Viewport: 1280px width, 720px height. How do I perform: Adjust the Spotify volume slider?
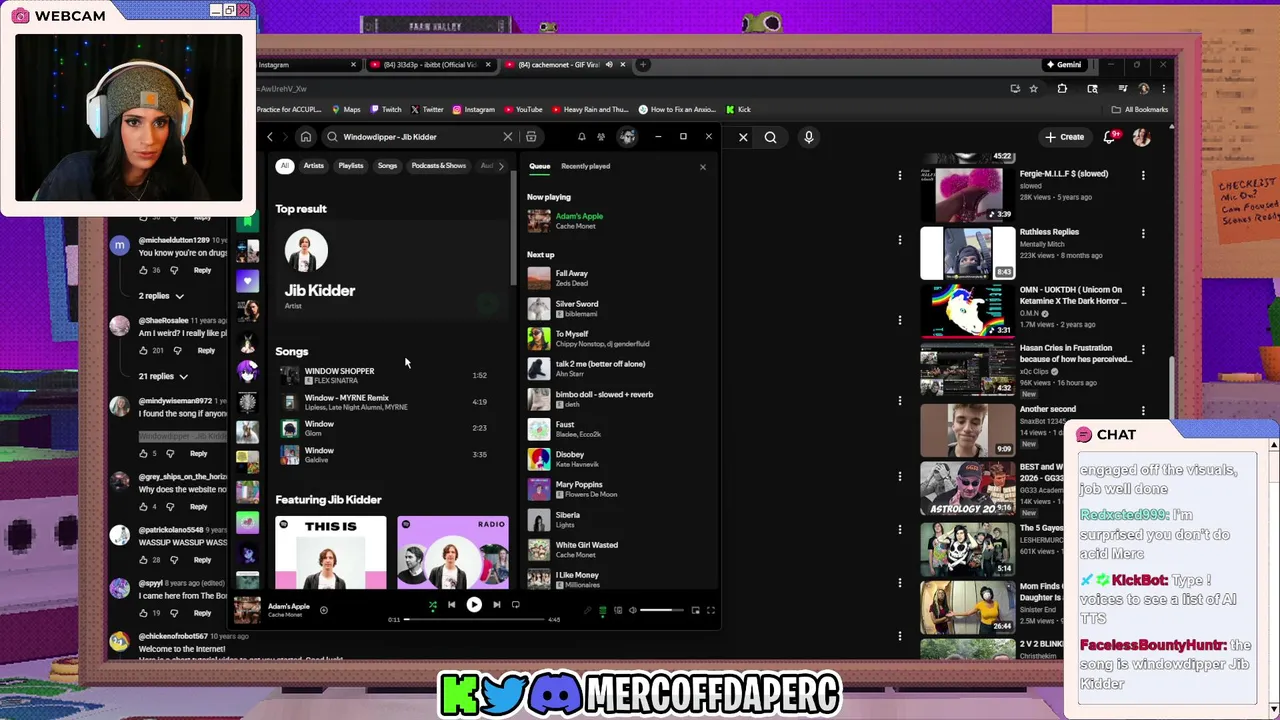(x=662, y=610)
